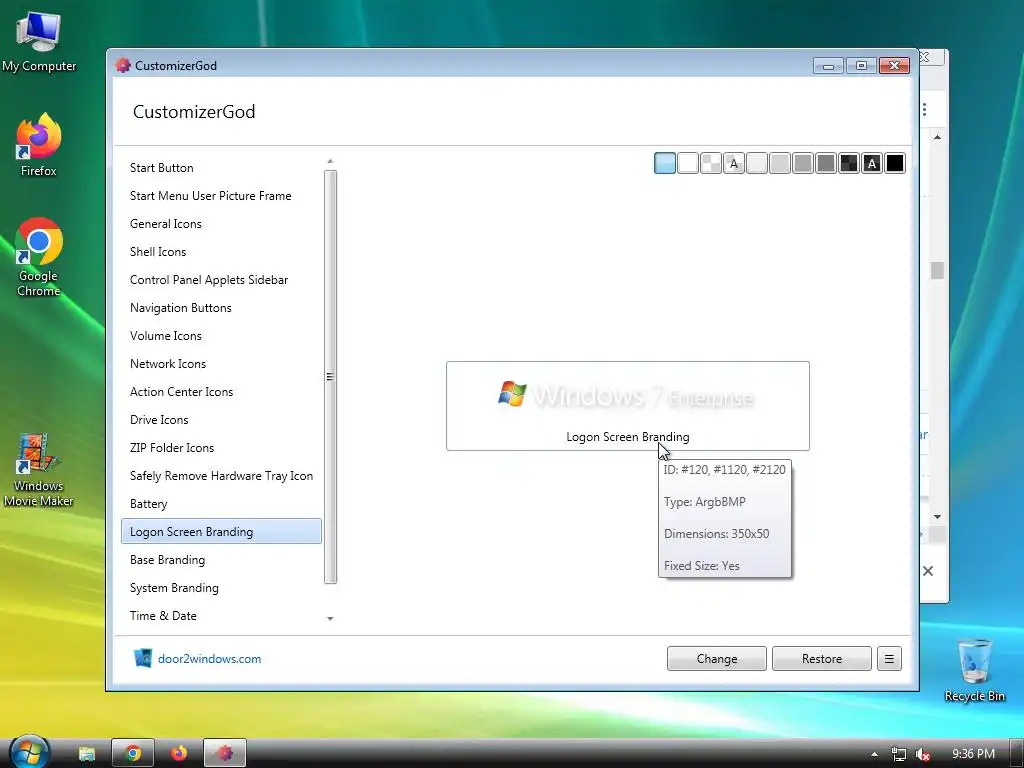Click the Change button
Image resolution: width=1024 pixels, height=768 pixels.
(716, 659)
